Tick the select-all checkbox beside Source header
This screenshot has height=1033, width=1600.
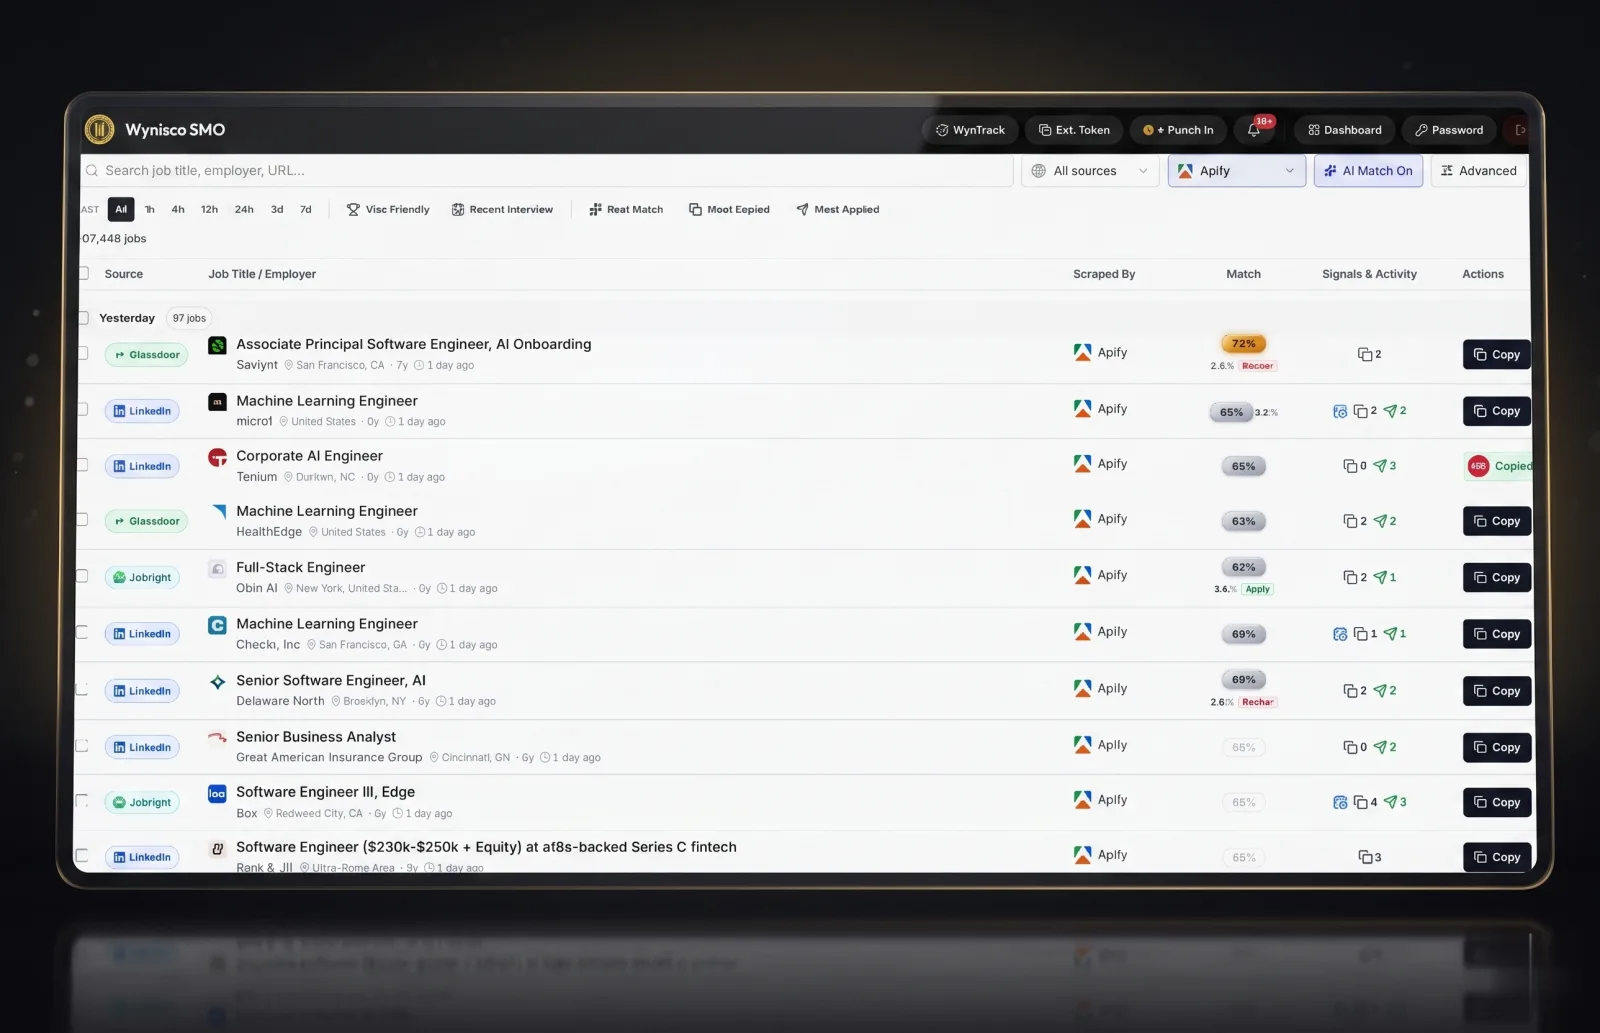pos(83,273)
